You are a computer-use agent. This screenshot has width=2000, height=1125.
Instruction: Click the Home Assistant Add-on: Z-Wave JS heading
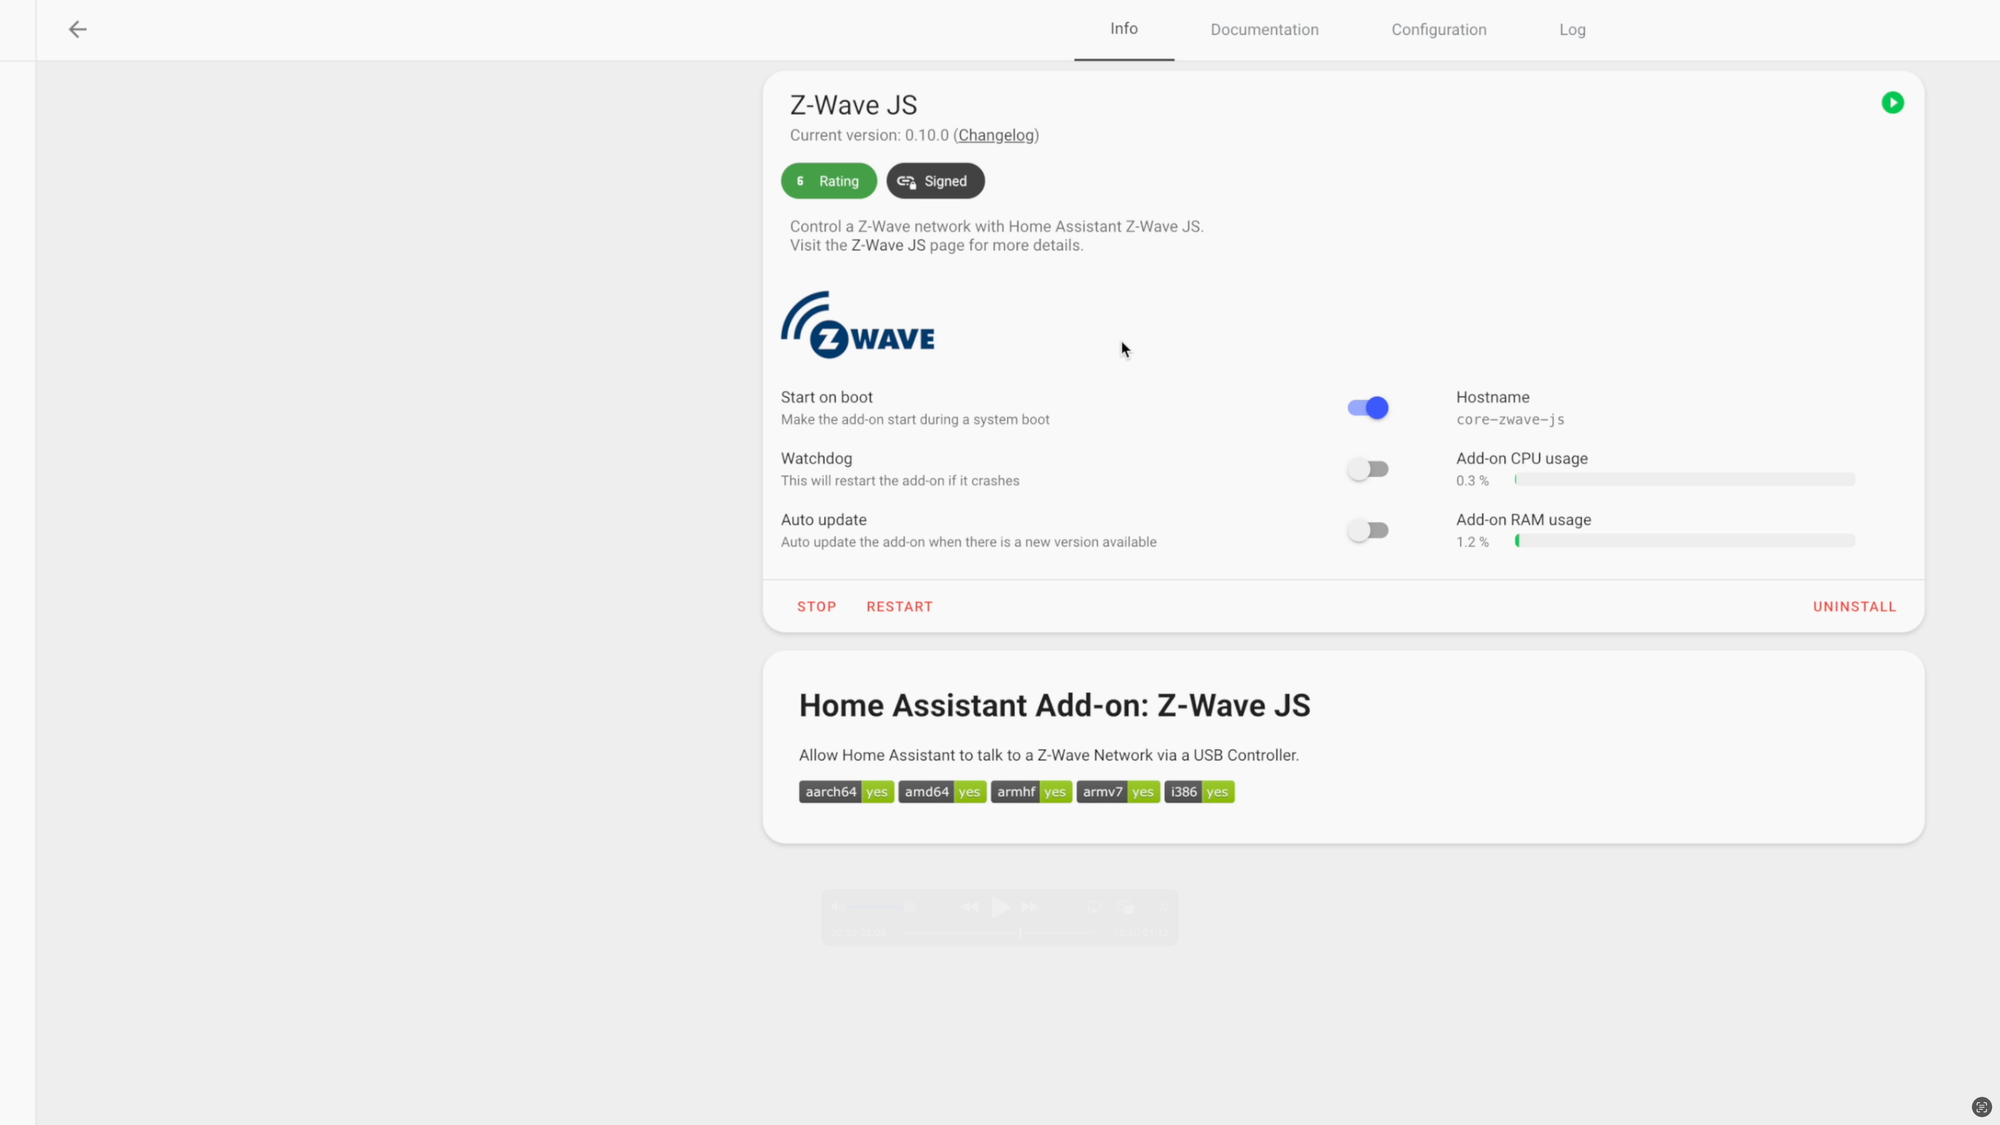[1054, 706]
